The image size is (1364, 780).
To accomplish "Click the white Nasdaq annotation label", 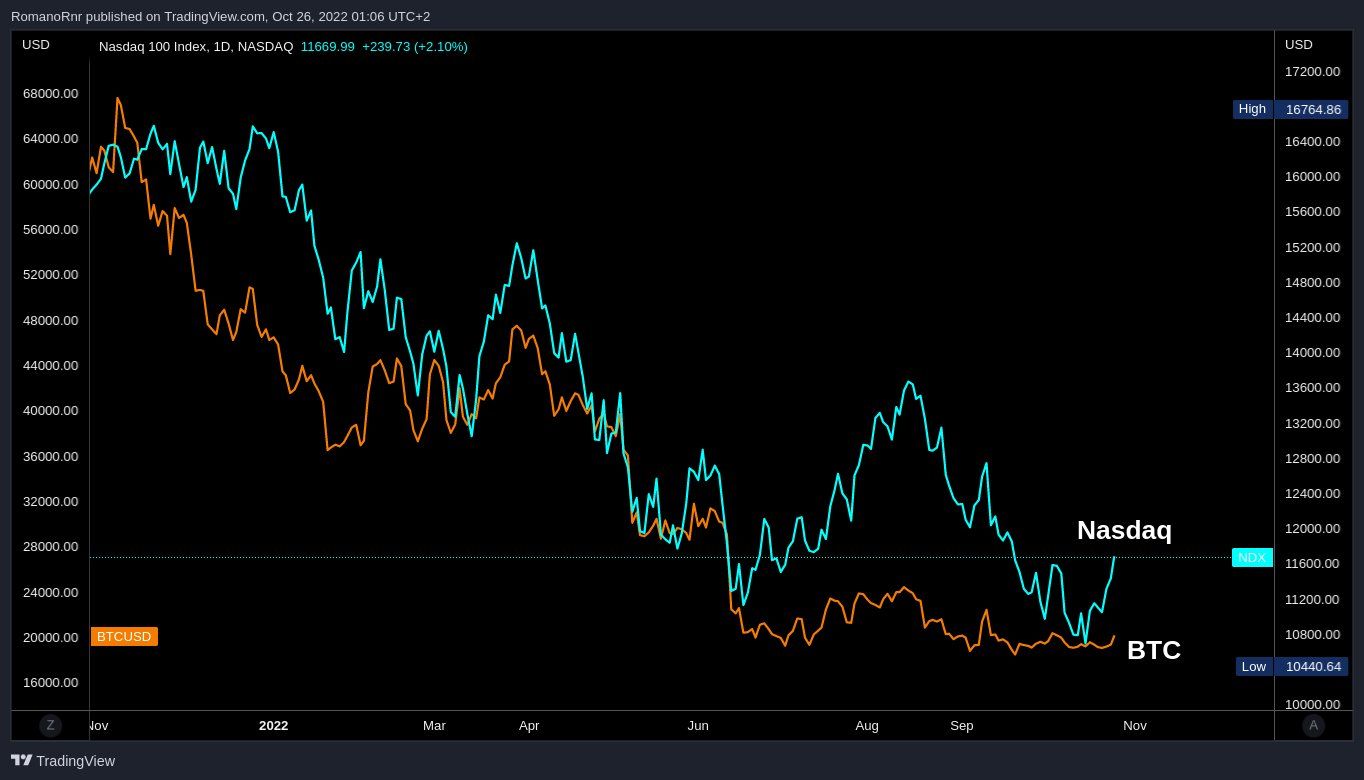I will [x=1124, y=530].
